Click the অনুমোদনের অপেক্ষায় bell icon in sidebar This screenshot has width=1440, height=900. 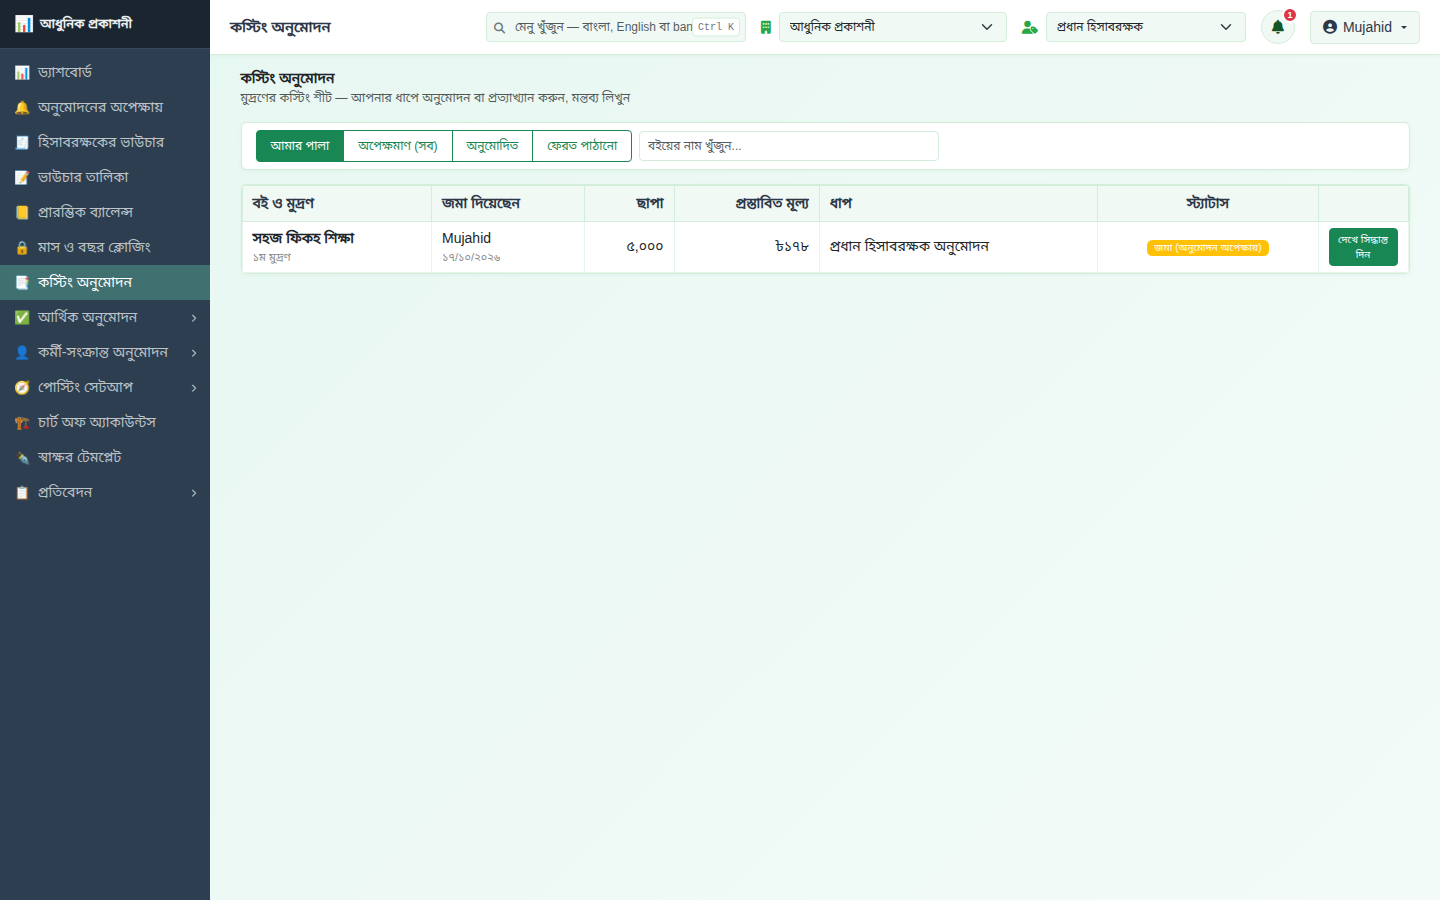(x=22, y=107)
